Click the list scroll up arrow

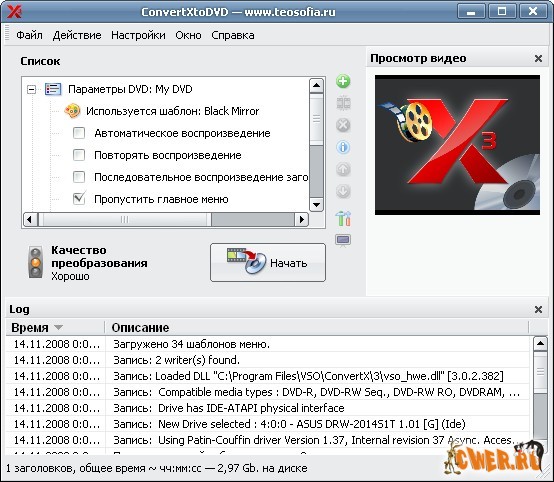point(317,85)
